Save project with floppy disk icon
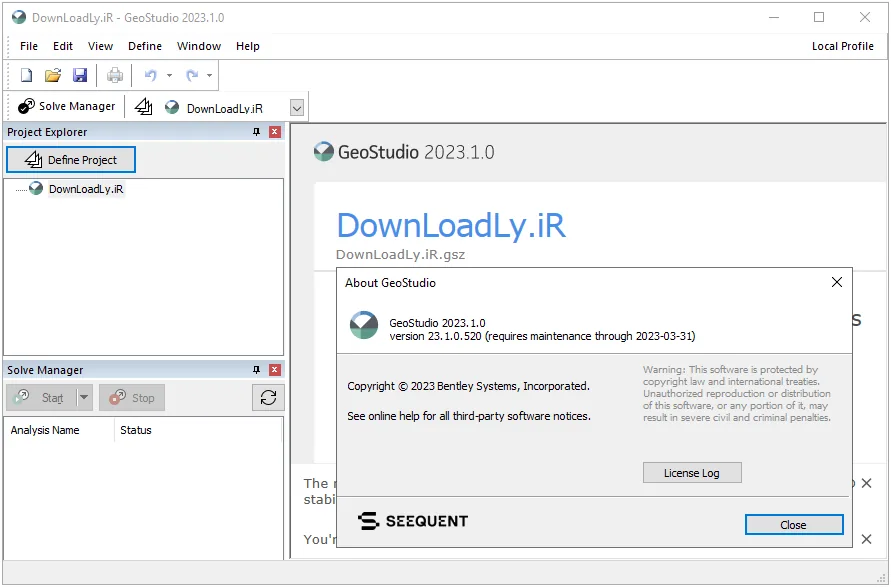The height and width of the screenshot is (587, 891). (80, 75)
